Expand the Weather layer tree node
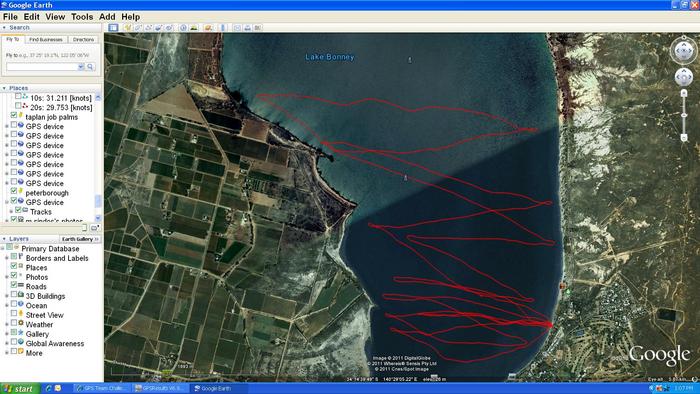Viewport: 700px width, 394px height. [6, 325]
